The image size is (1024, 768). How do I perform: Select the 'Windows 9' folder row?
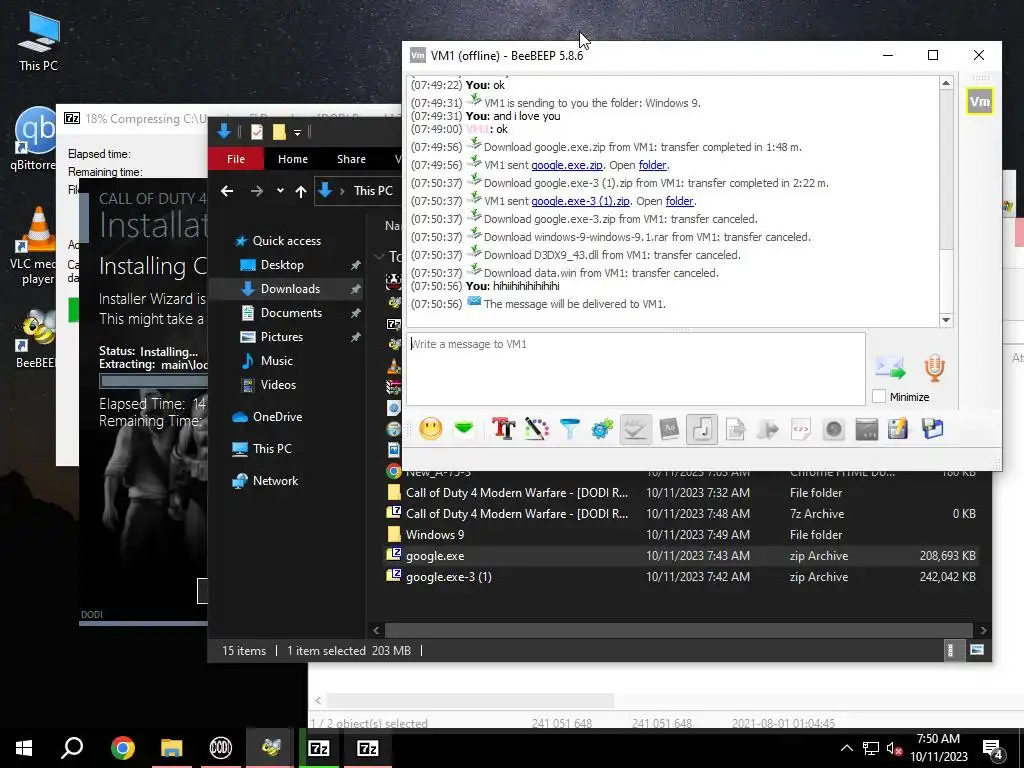pyautogui.click(x=682, y=535)
